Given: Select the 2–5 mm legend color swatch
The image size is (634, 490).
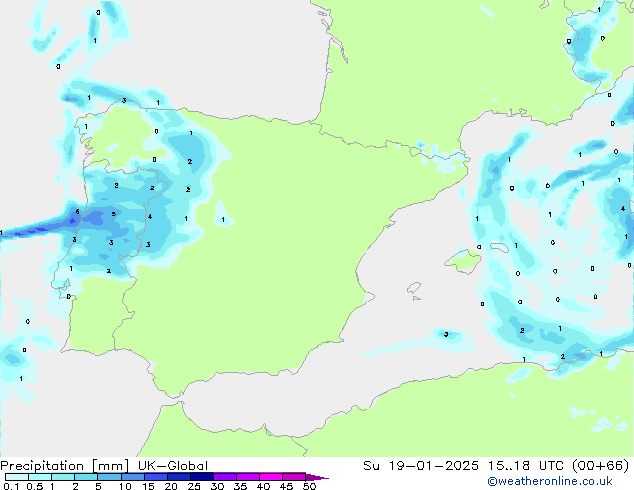Looking at the screenshot, I should point(86,477).
